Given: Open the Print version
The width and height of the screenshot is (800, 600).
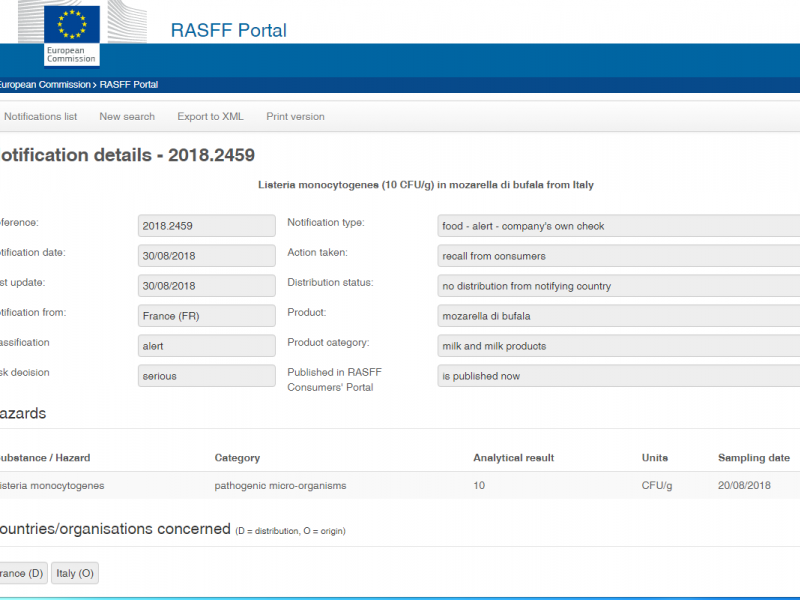Looking at the screenshot, I should 295,116.
